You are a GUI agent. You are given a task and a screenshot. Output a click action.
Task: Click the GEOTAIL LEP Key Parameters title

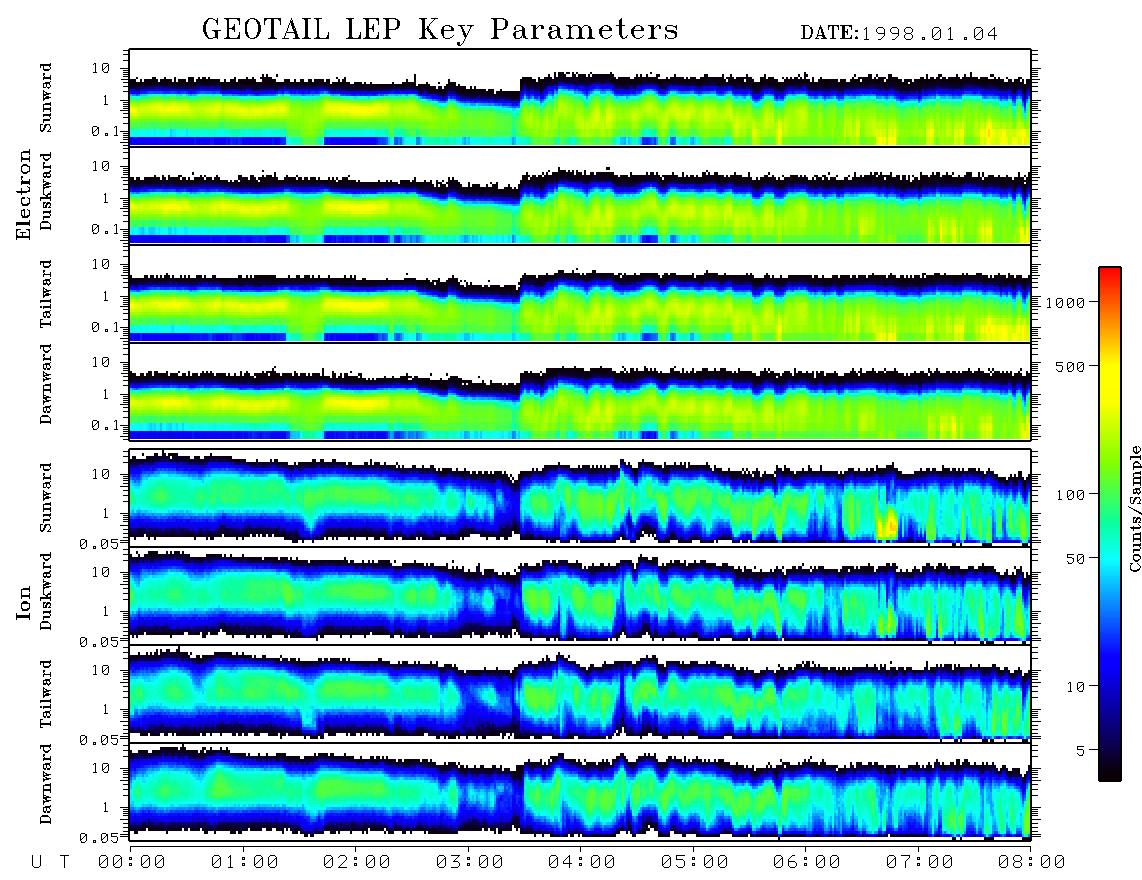pyautogui.click(x=440, y=31)
